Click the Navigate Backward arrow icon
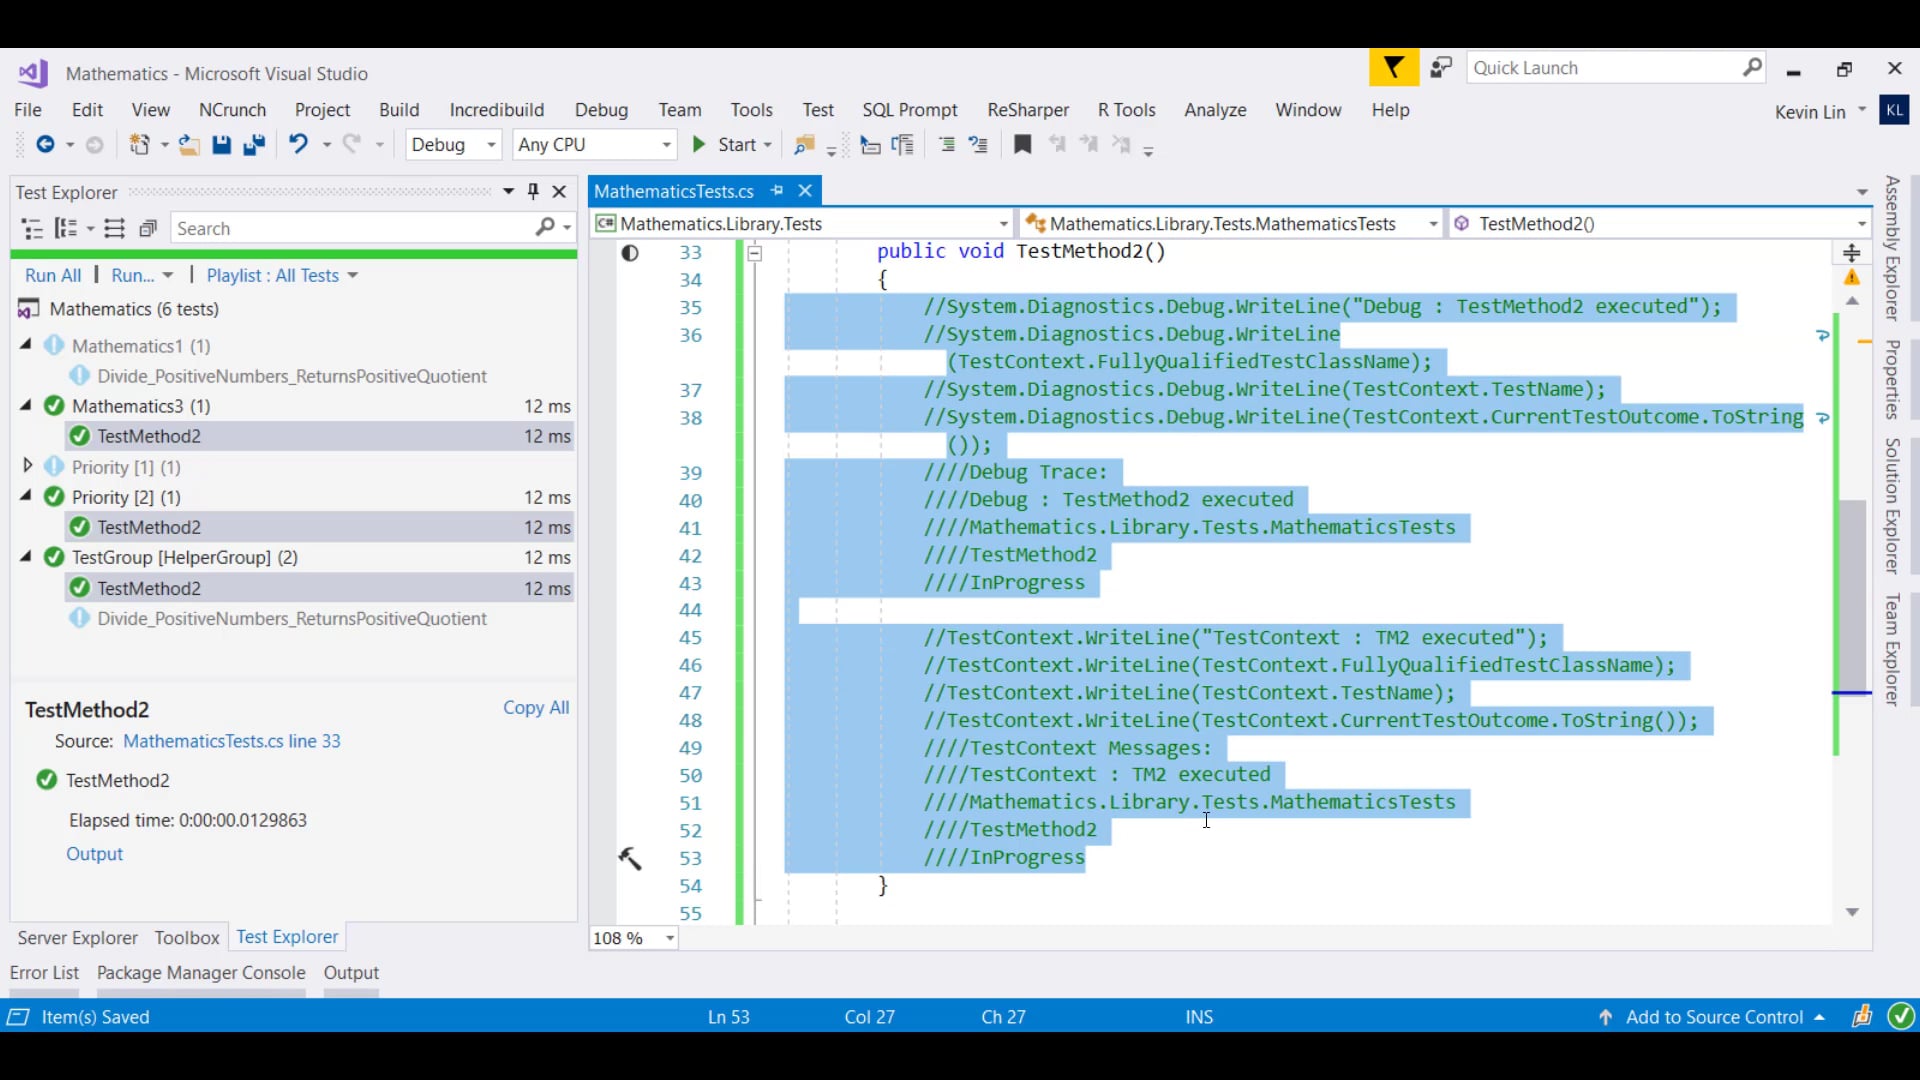1920x1080 pixels. [x=45, y=145]
